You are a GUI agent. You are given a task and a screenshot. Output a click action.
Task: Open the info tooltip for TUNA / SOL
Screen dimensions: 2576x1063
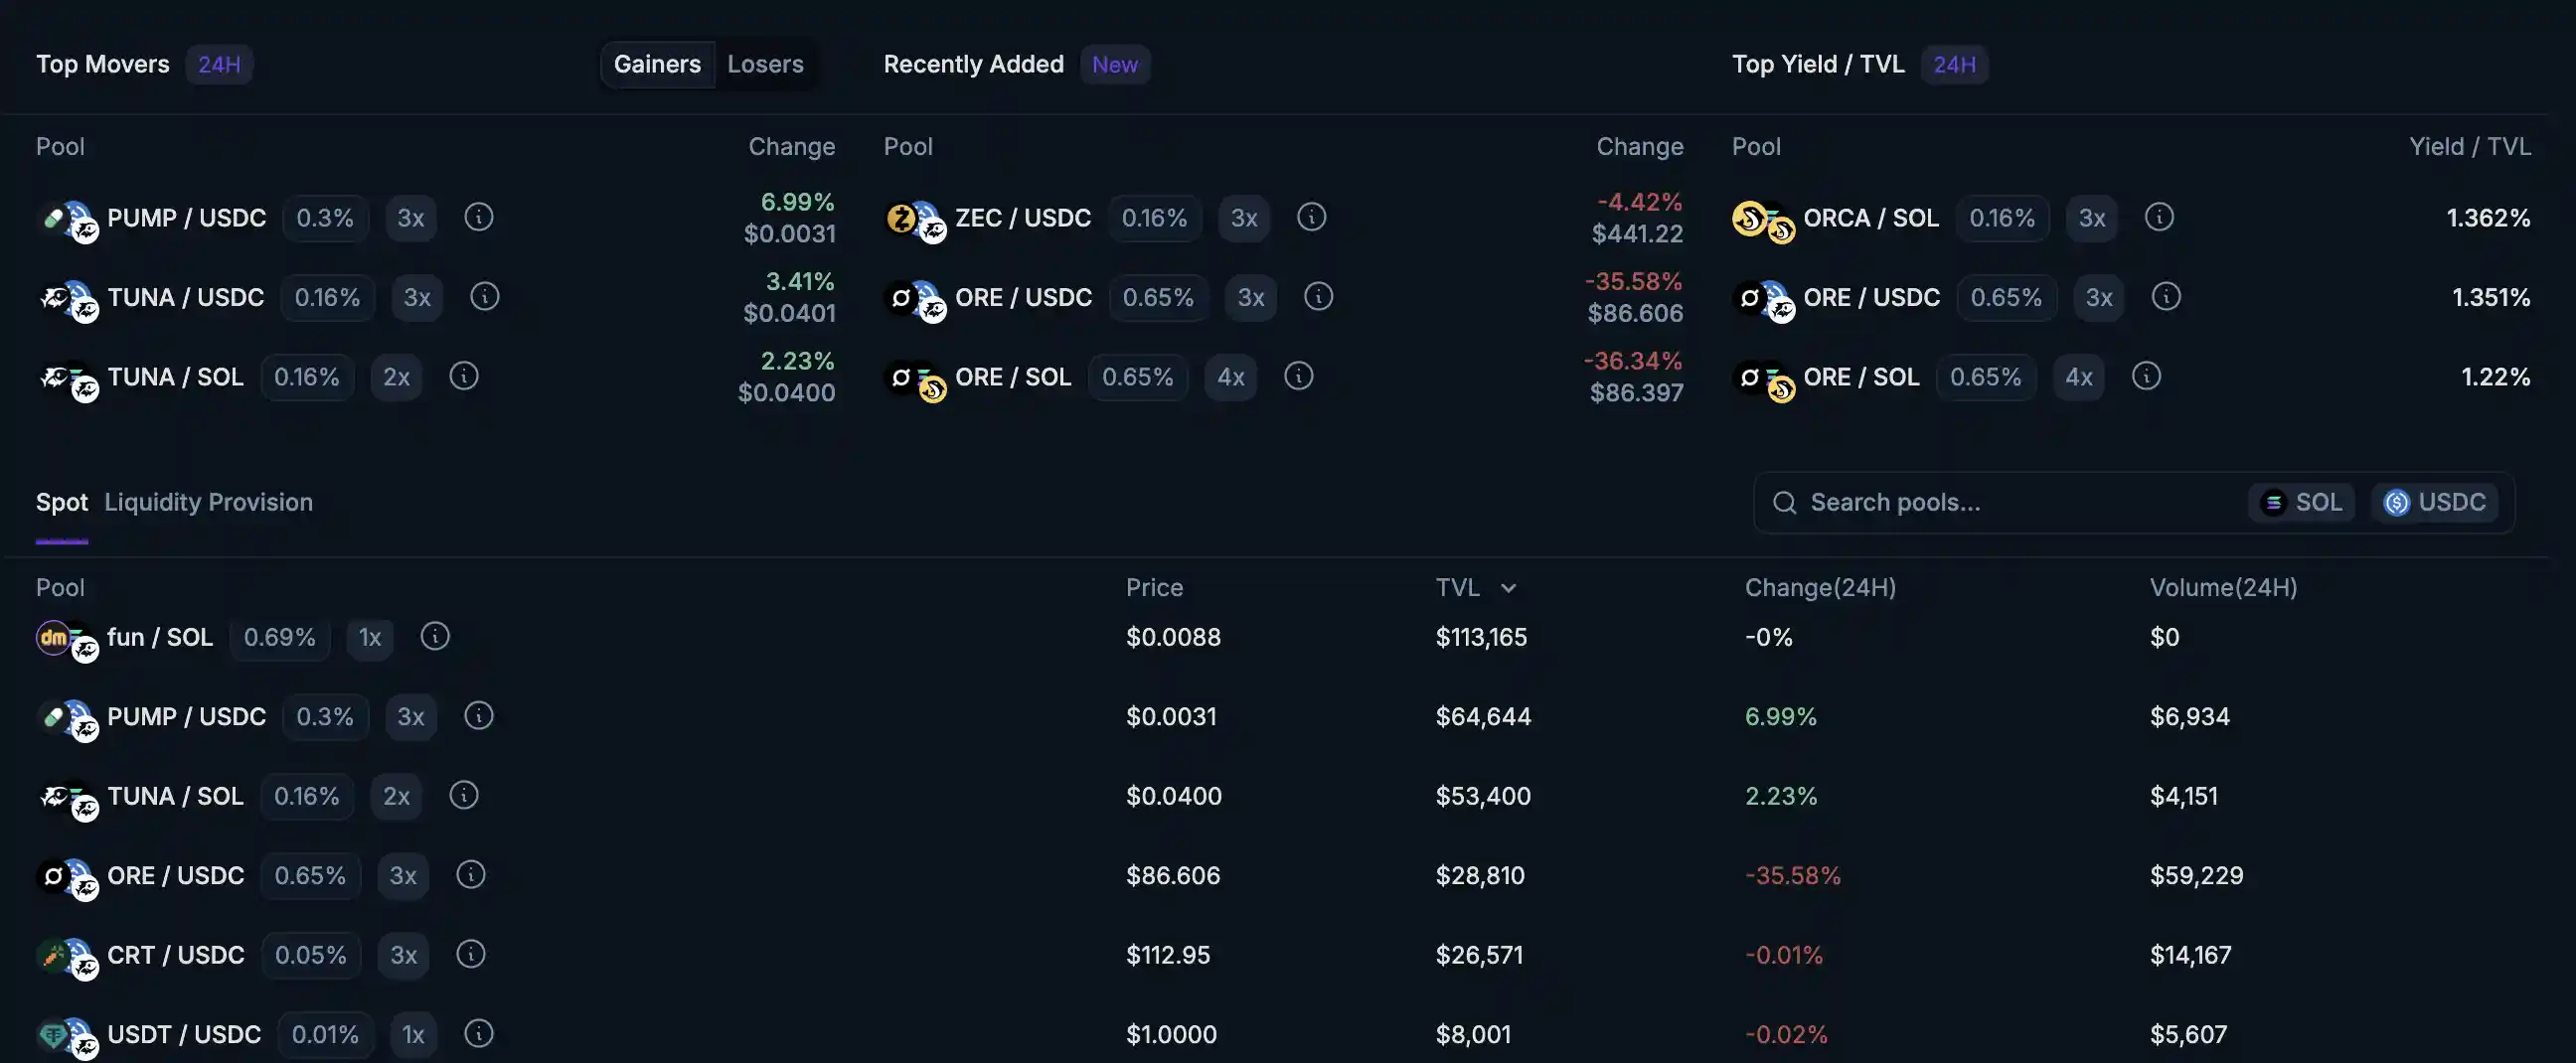click(463, 377)
